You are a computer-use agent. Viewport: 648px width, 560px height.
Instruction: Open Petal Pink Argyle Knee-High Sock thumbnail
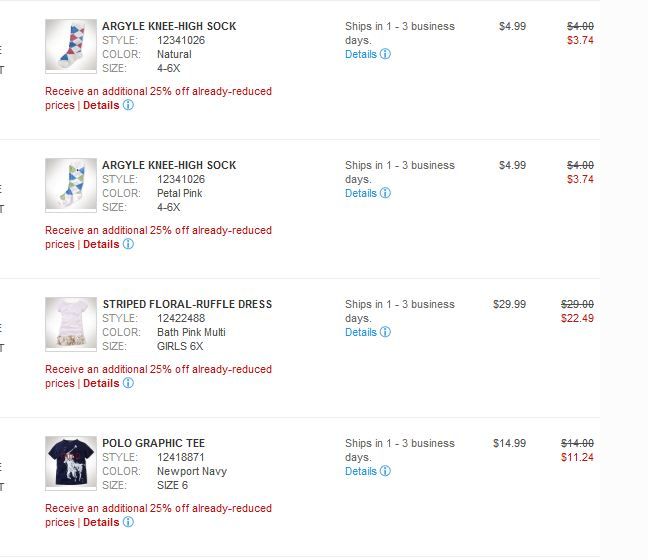click(71, 185)
